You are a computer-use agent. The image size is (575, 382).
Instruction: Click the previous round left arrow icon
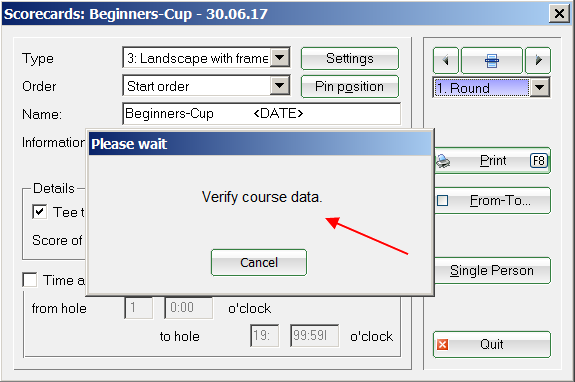tap(446, 60)
